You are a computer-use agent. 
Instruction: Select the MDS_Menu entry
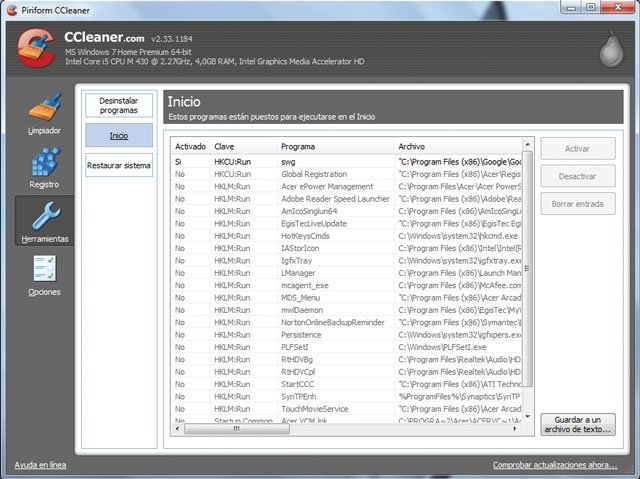pos(346,298)
